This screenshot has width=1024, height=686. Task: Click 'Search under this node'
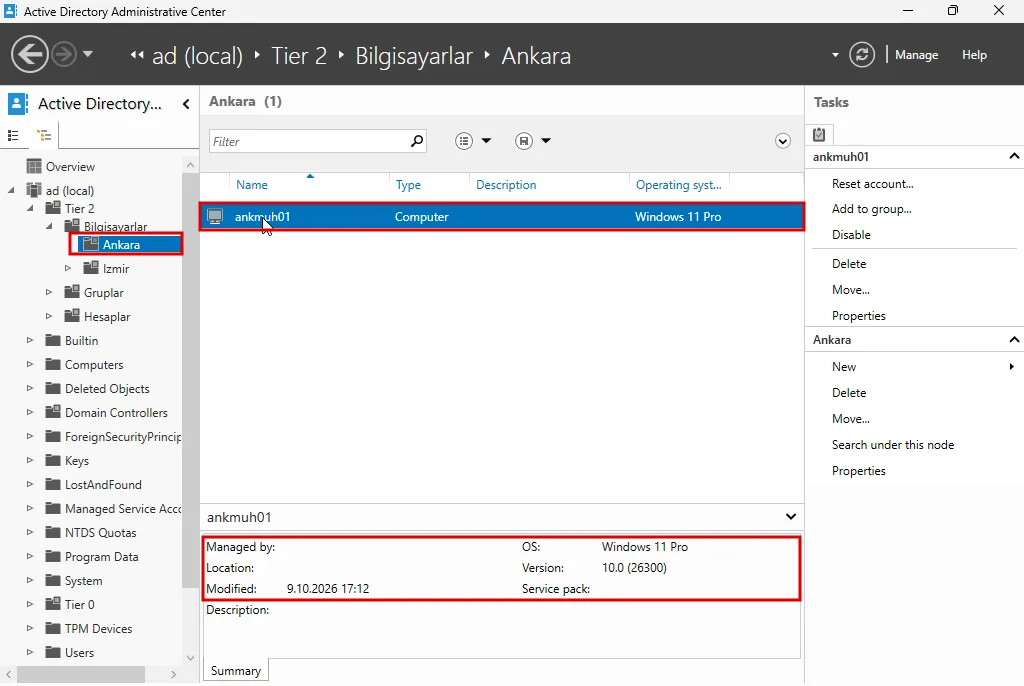coord(893,445)
